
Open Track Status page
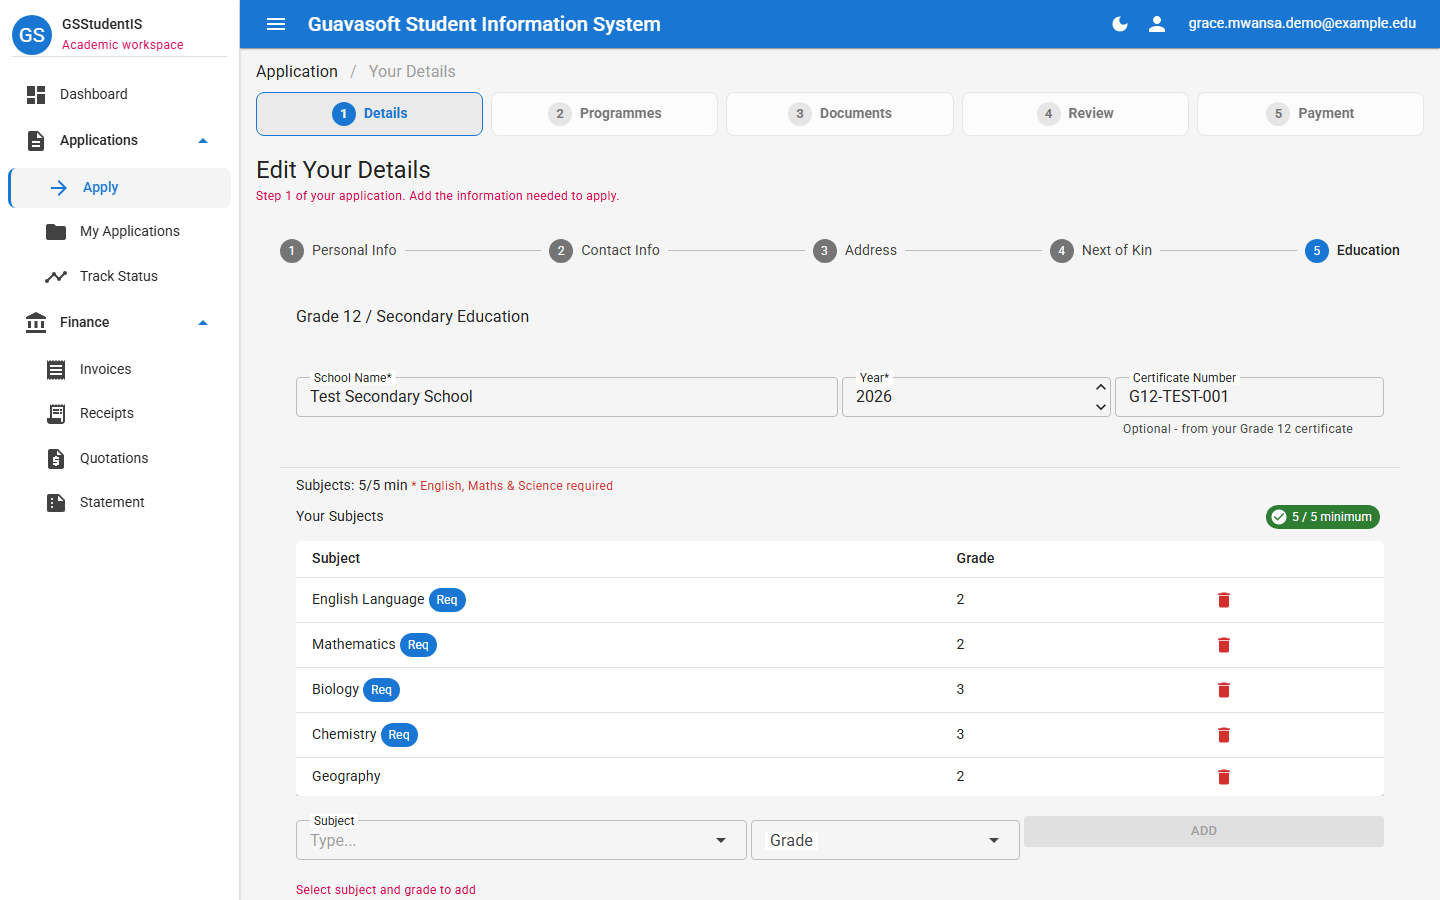click(x=119, y=277)
